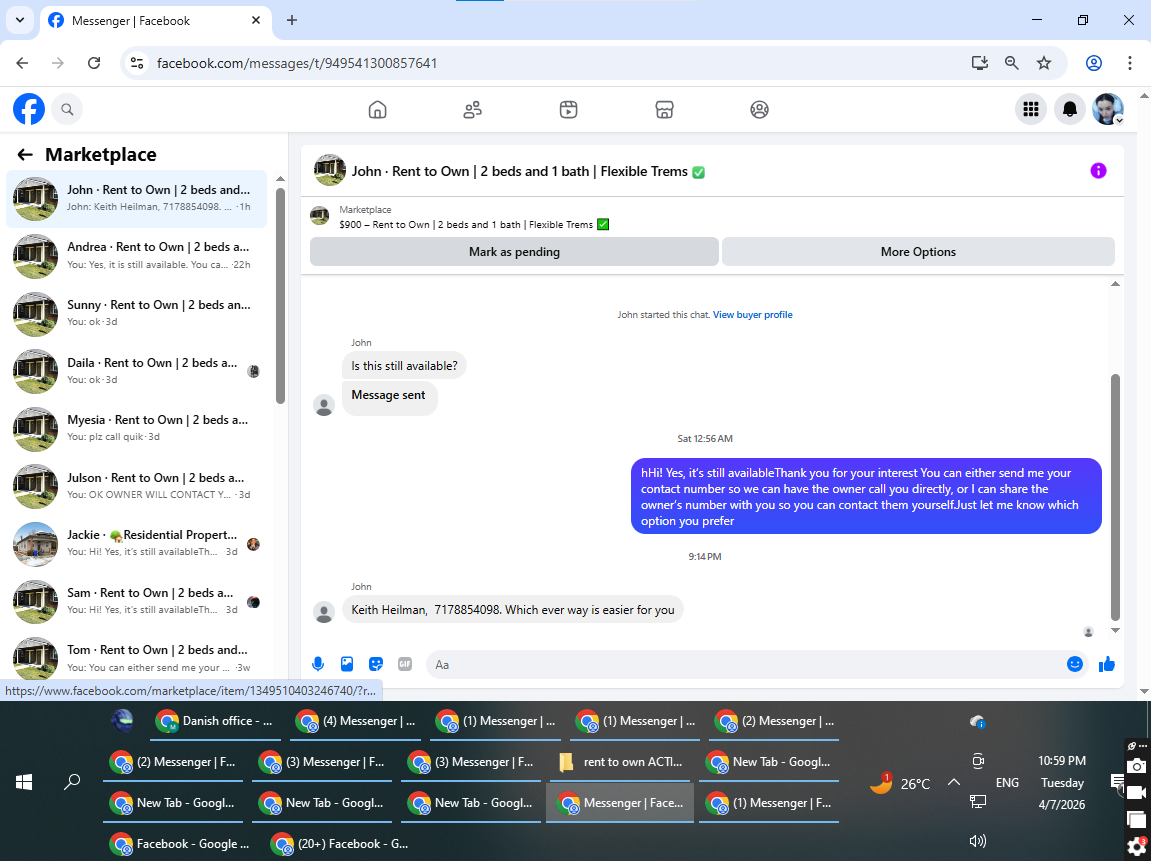Switch to Facebook - Google taskbar window
The height and width of the screenshot is (861, 1151).
(181, 844)
